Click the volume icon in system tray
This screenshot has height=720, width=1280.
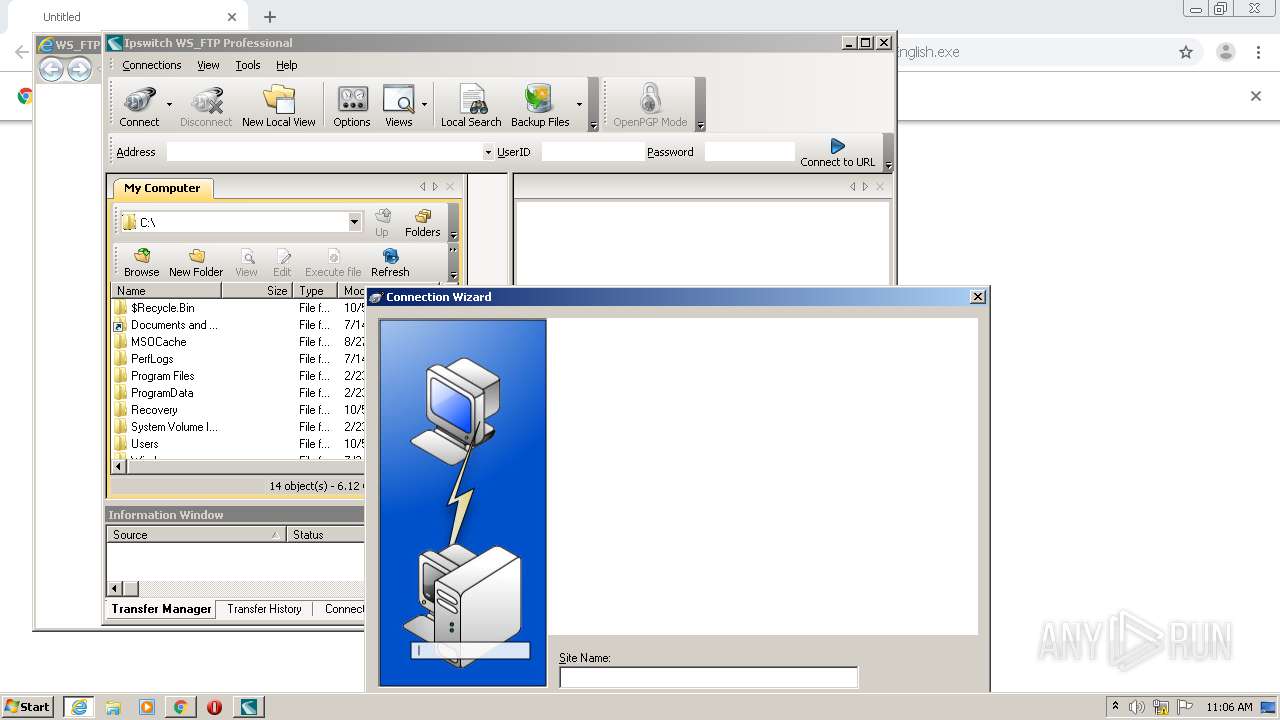click(x=1137, y=707)
